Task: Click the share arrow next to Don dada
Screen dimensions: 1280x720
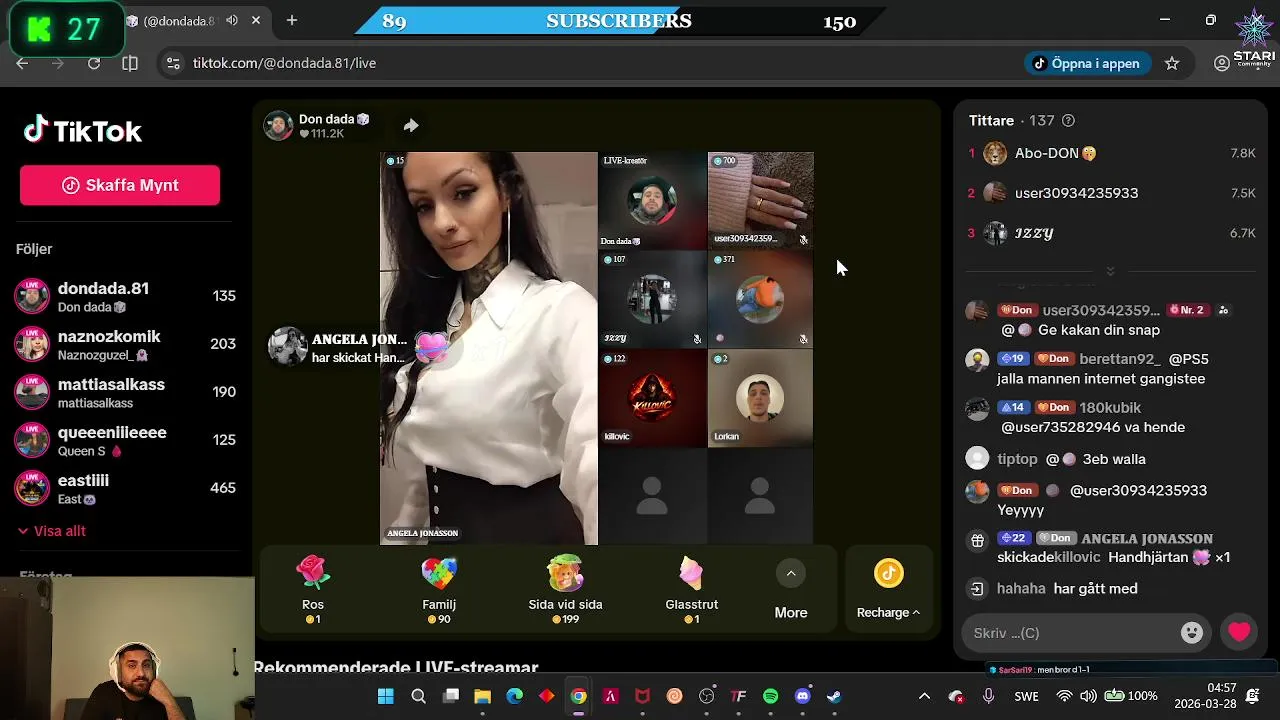Action: [x=411, y=125]
